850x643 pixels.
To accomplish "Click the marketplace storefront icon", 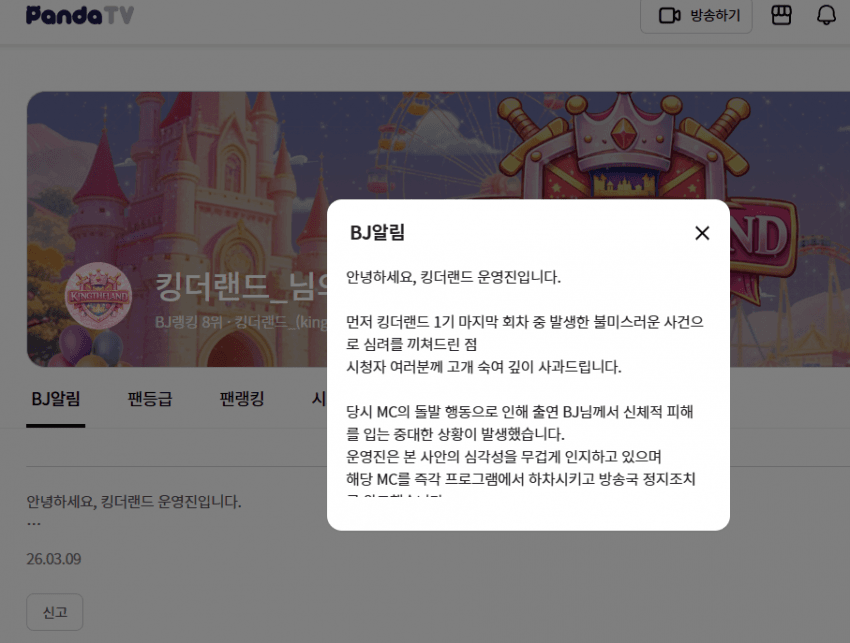I will (x=781, y=15).
